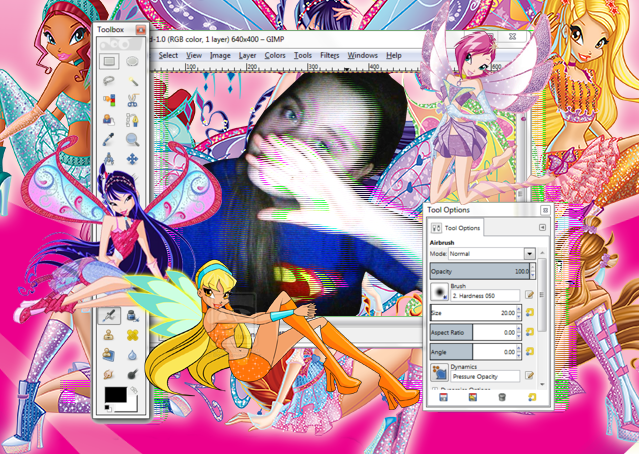This screenshot has height=454, width=639.
Task: Pick the Fuzzy Select magic wand tool
Action: pos(132,81)
